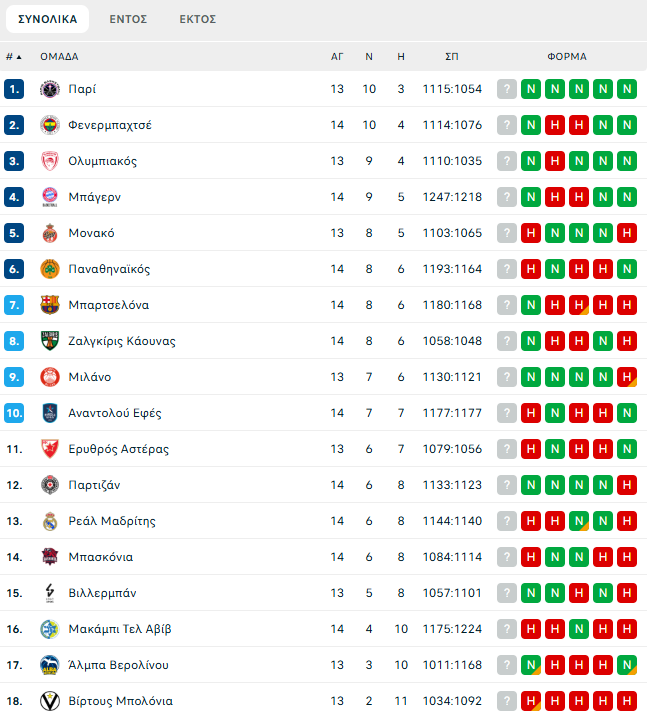Click the Μπάγερν club logo

pos(50,197)
